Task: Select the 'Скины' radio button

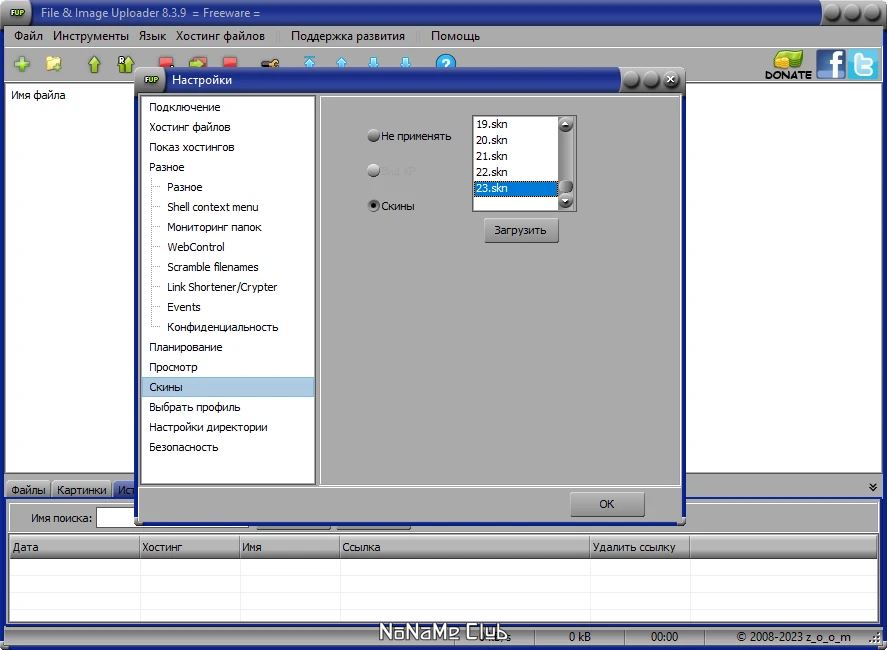Action: 373,206
